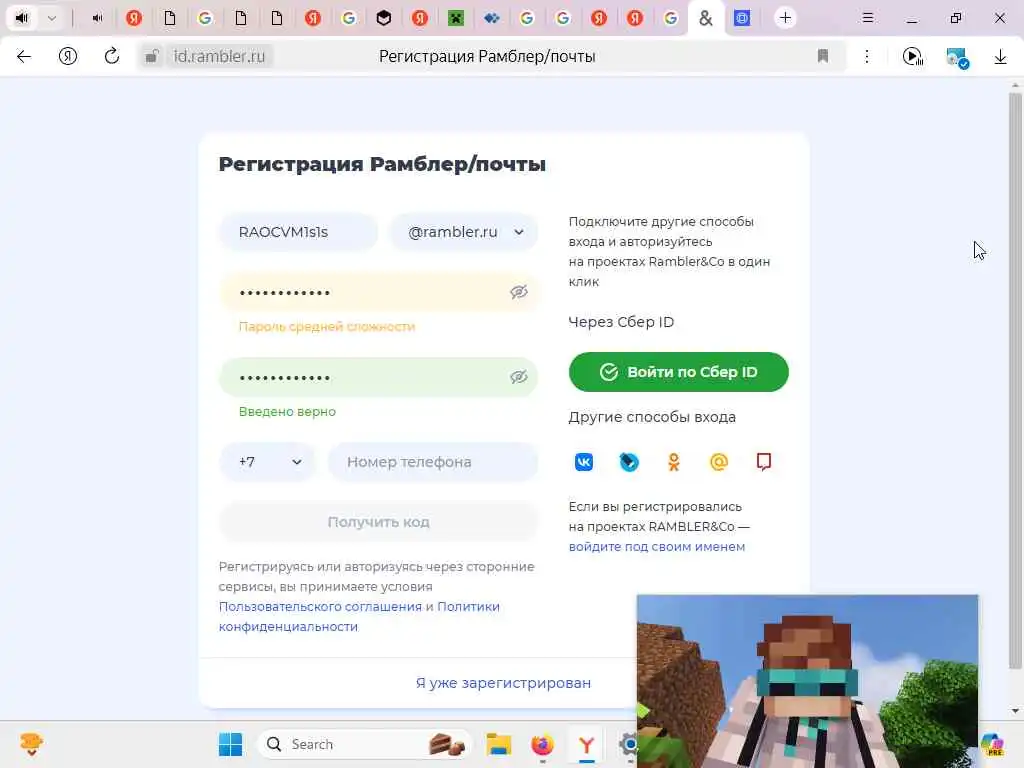Click the lock icon next to id.rambler.ru
Screen dimensions: 1024x768
click(x=152, y=56)
